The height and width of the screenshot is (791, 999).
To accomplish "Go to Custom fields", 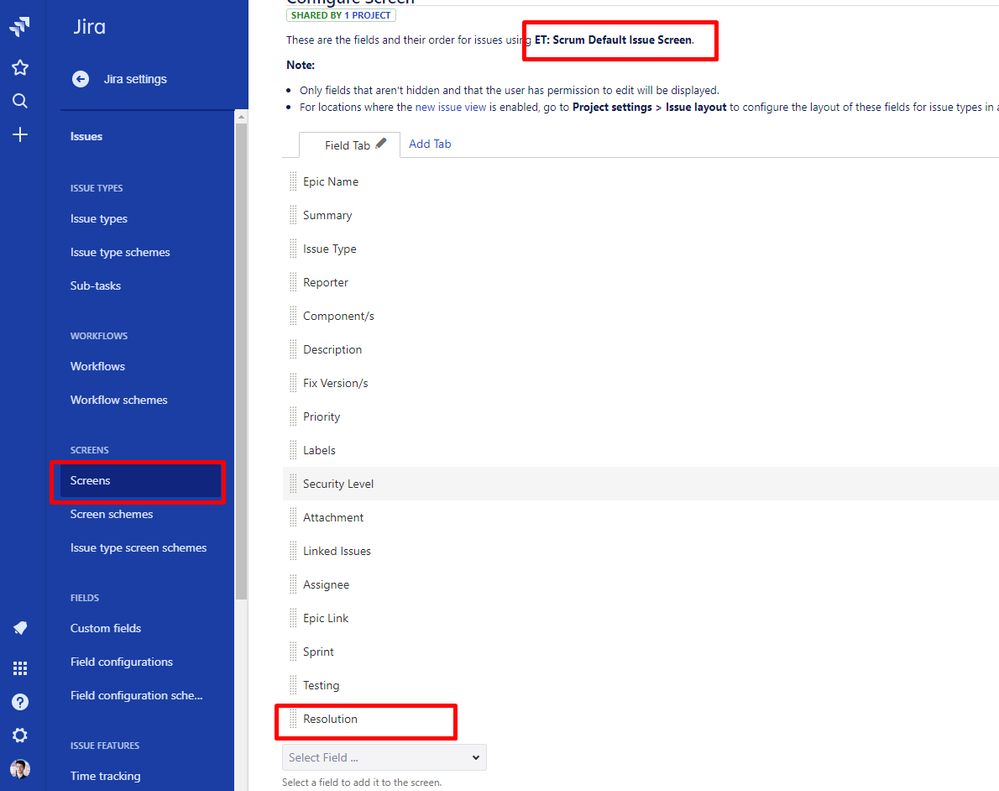I will 106,628.
